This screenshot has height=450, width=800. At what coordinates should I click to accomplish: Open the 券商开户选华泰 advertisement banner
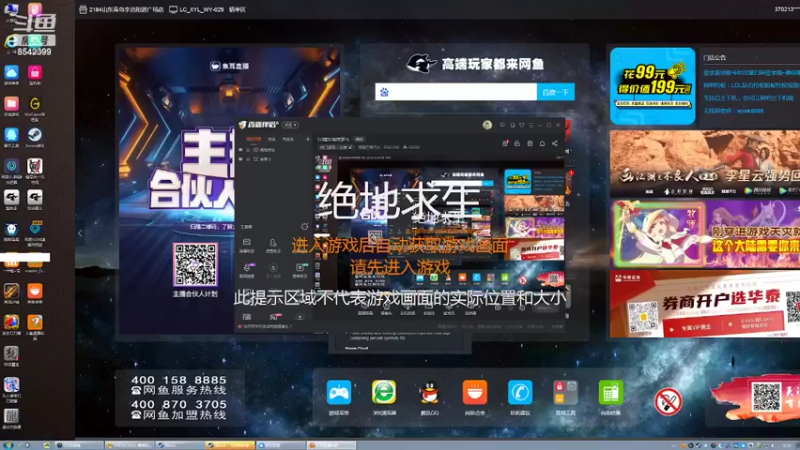(x=705, y=305)
